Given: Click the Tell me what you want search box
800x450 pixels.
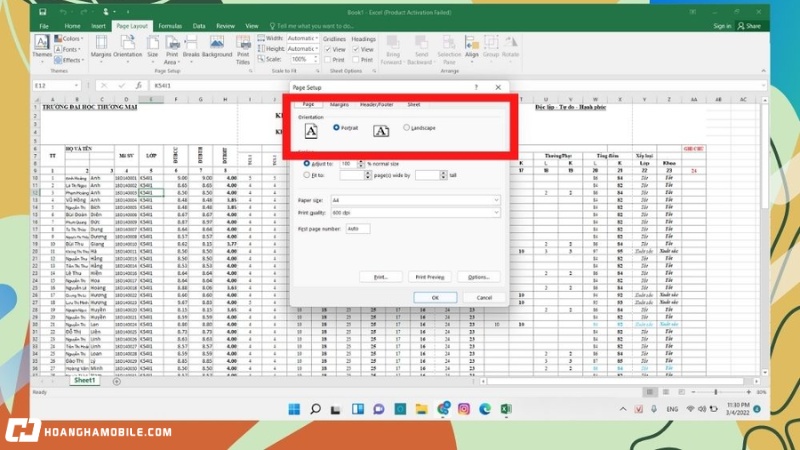Looking at the screenshot, I should coord(312,26).
